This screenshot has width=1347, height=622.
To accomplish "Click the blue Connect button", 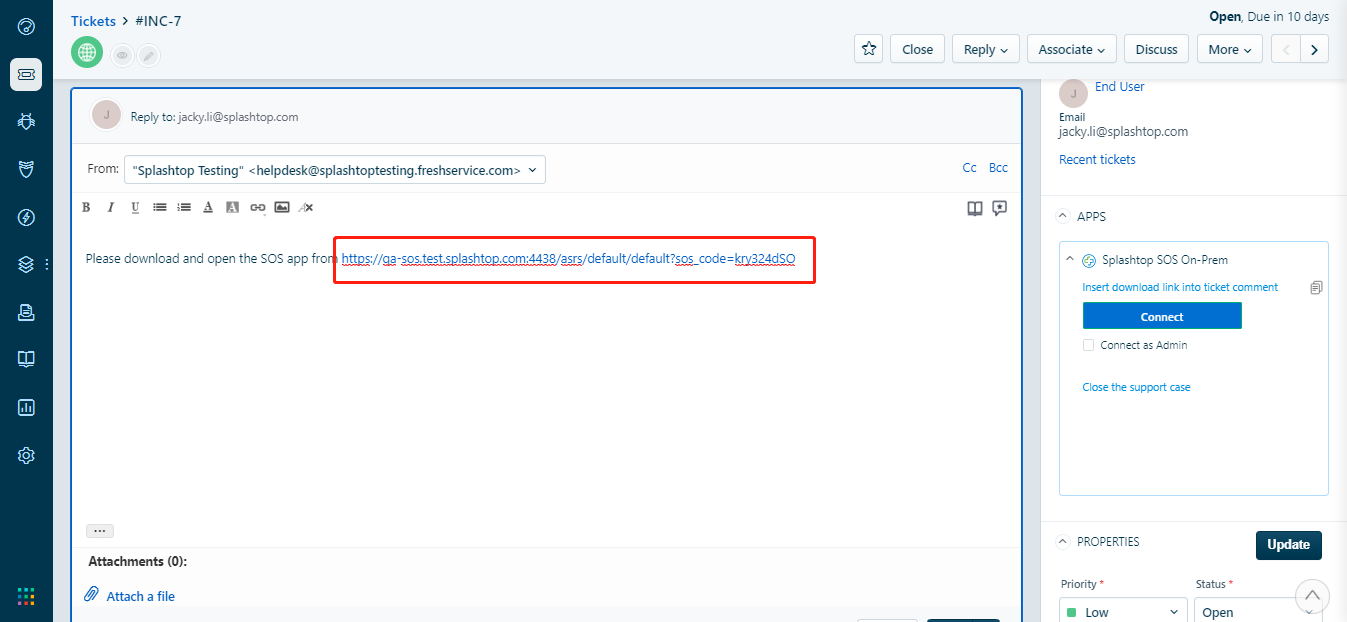I will [1162, 316].
